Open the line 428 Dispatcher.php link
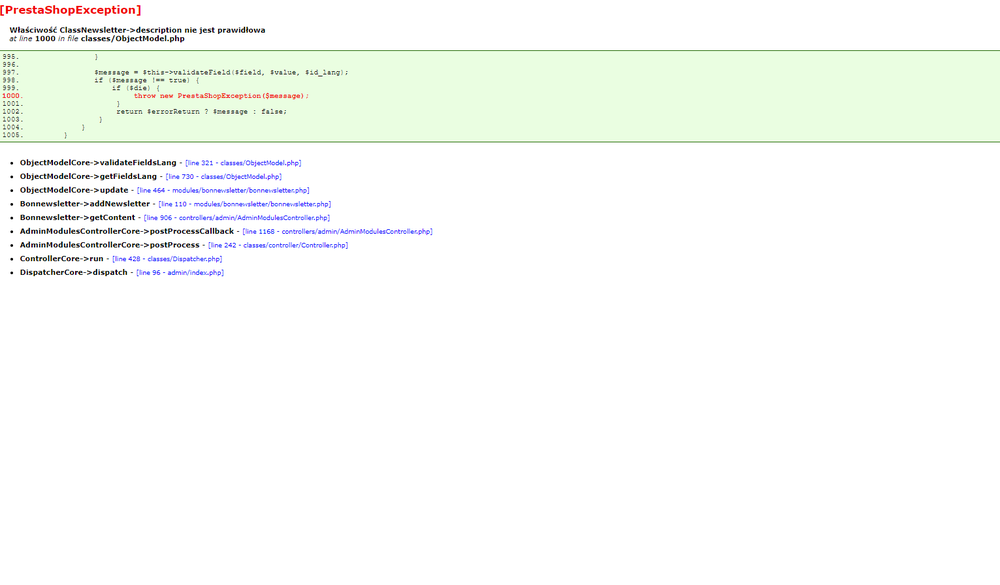Image resolution: width=1000 pixels, height=585 pixels. [167, 259]
